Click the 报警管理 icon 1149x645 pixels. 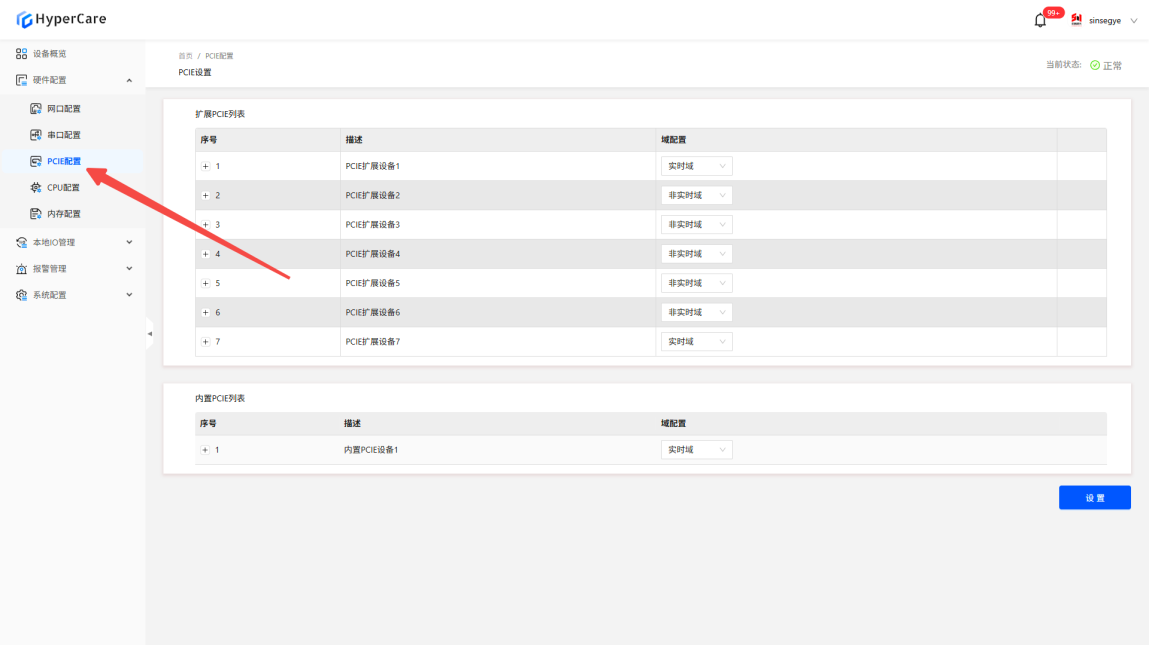[x=21, y=269]
